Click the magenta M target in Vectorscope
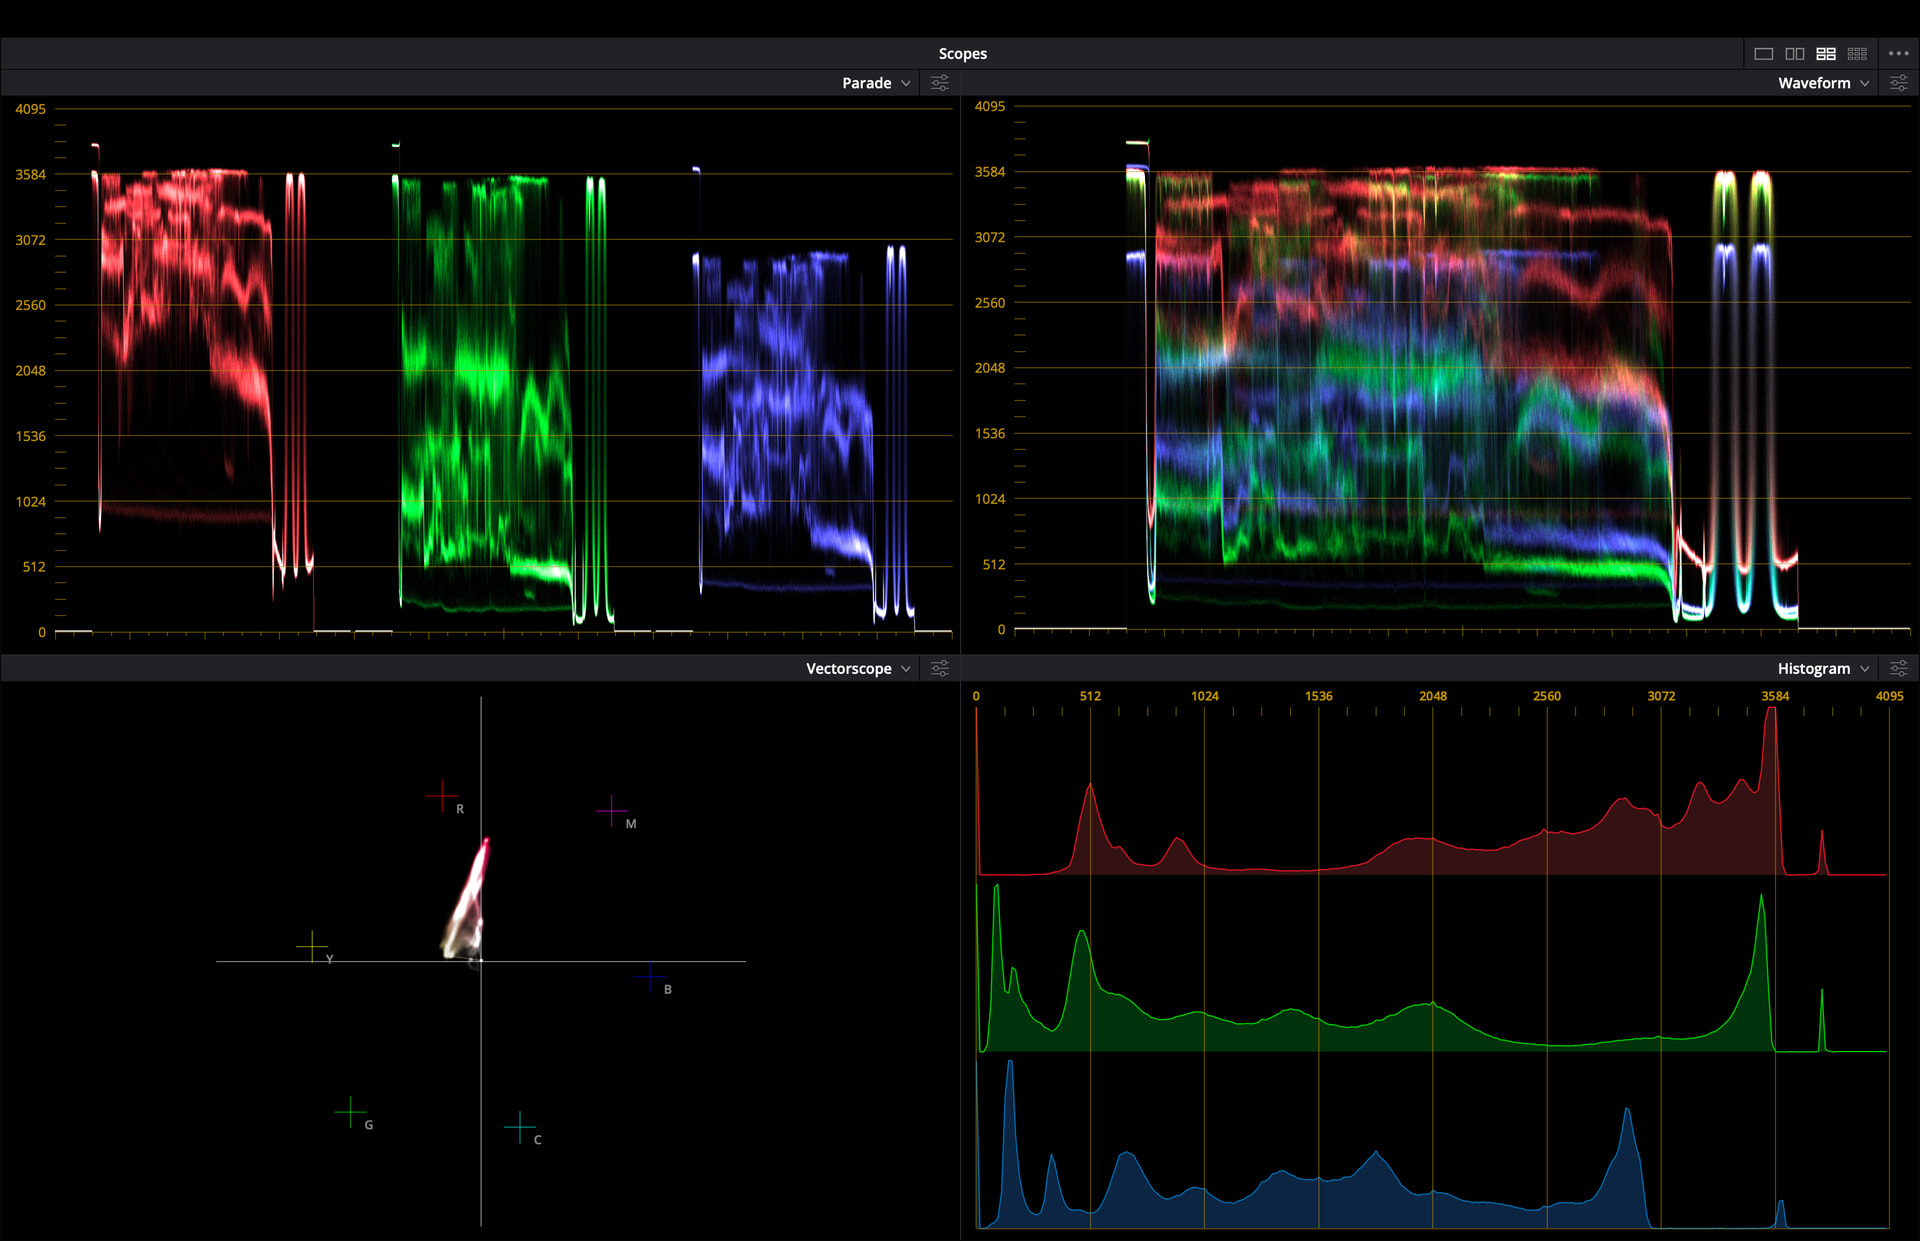The width and height of the screenshot is (1920, 1241). point(611,811)
